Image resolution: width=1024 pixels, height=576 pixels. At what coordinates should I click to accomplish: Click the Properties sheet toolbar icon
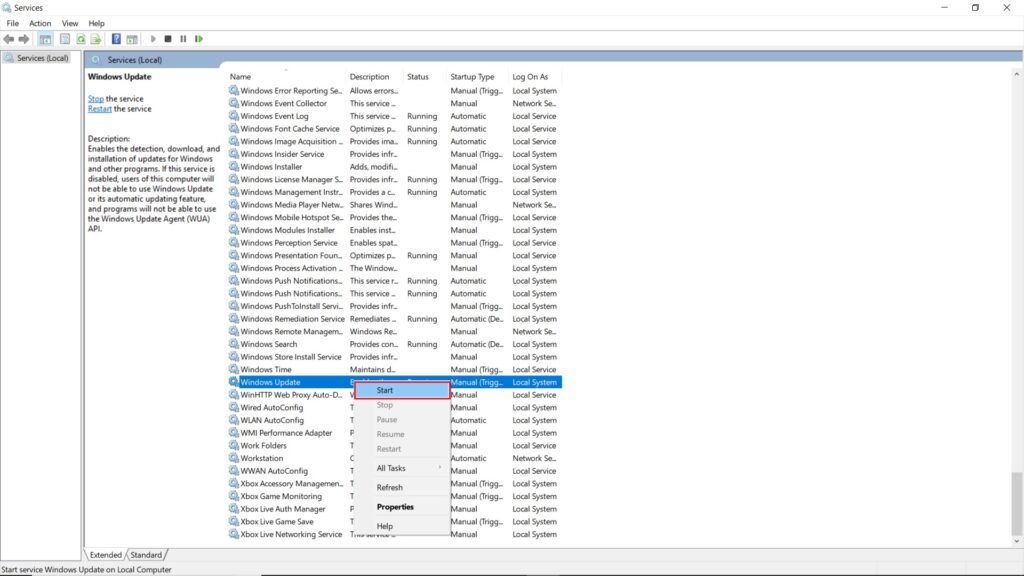coord(65,39)
